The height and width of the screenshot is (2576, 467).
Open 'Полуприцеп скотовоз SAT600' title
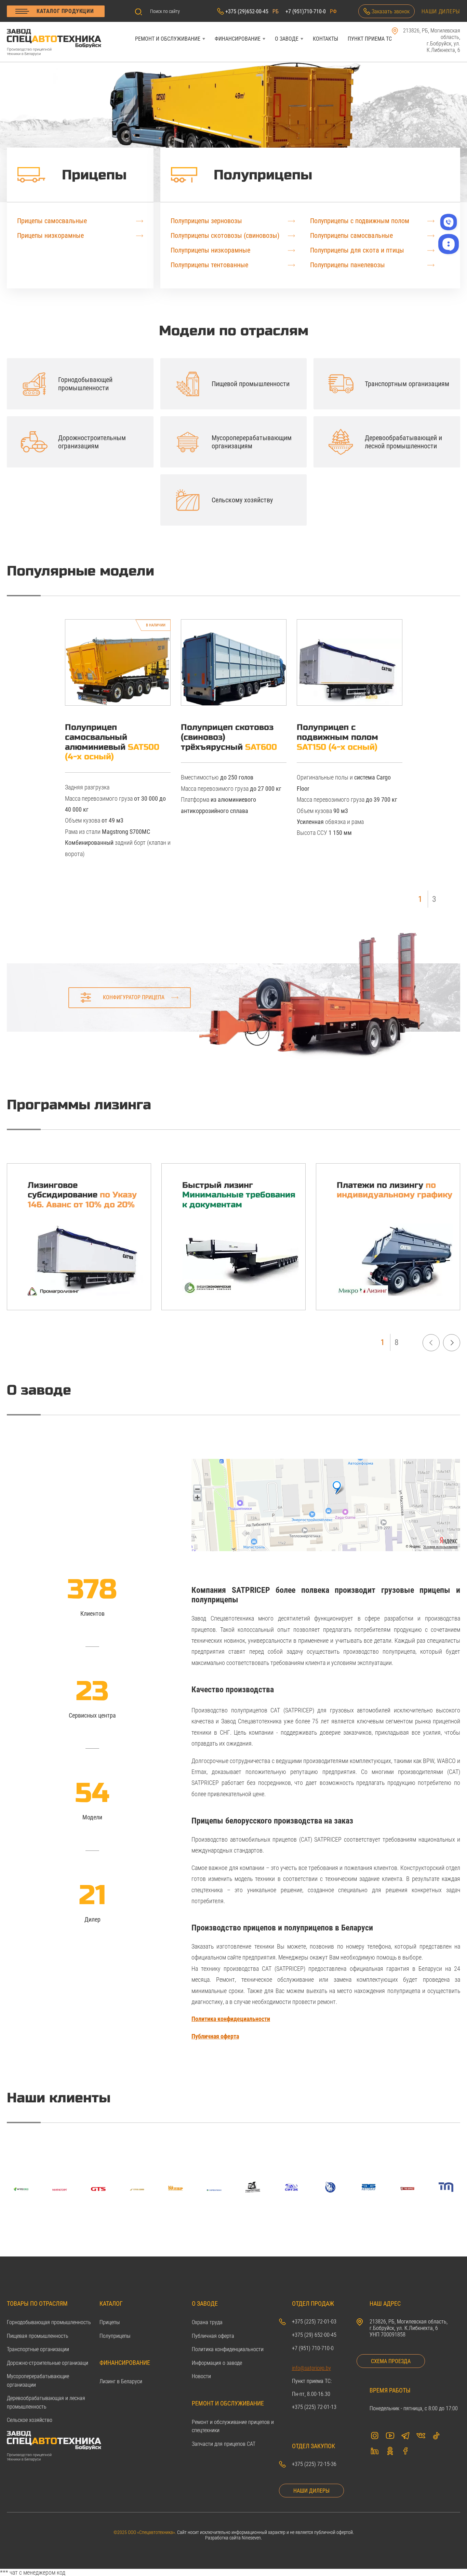pyautogui.click(x=229, y=737)
